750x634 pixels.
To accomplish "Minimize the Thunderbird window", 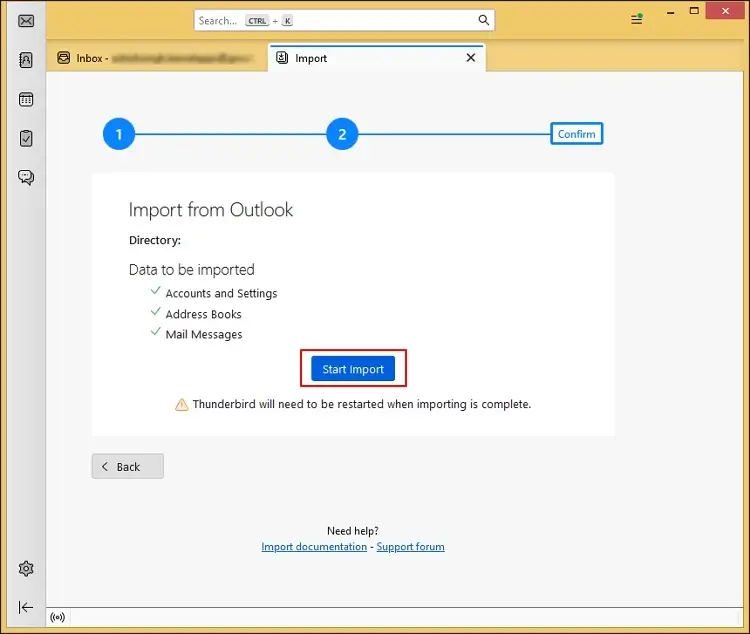I will 670,12.
